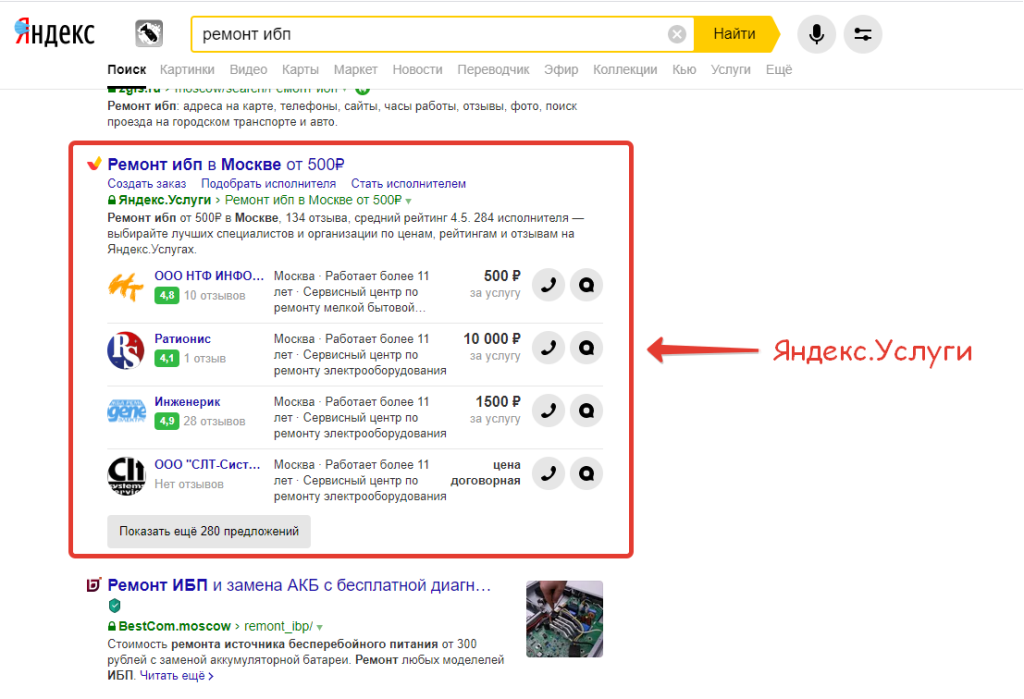Image resolution: width=1024 pixels, height=699 pixels.
Task: Open the Ещё more menu
Action: point(778,69)
